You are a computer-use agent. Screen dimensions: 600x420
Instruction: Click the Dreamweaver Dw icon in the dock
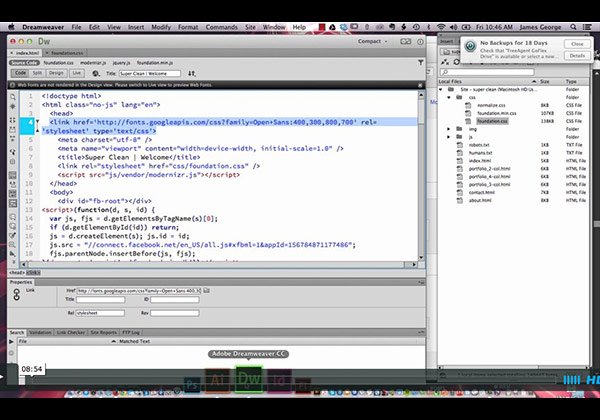(x=249, y=379)
